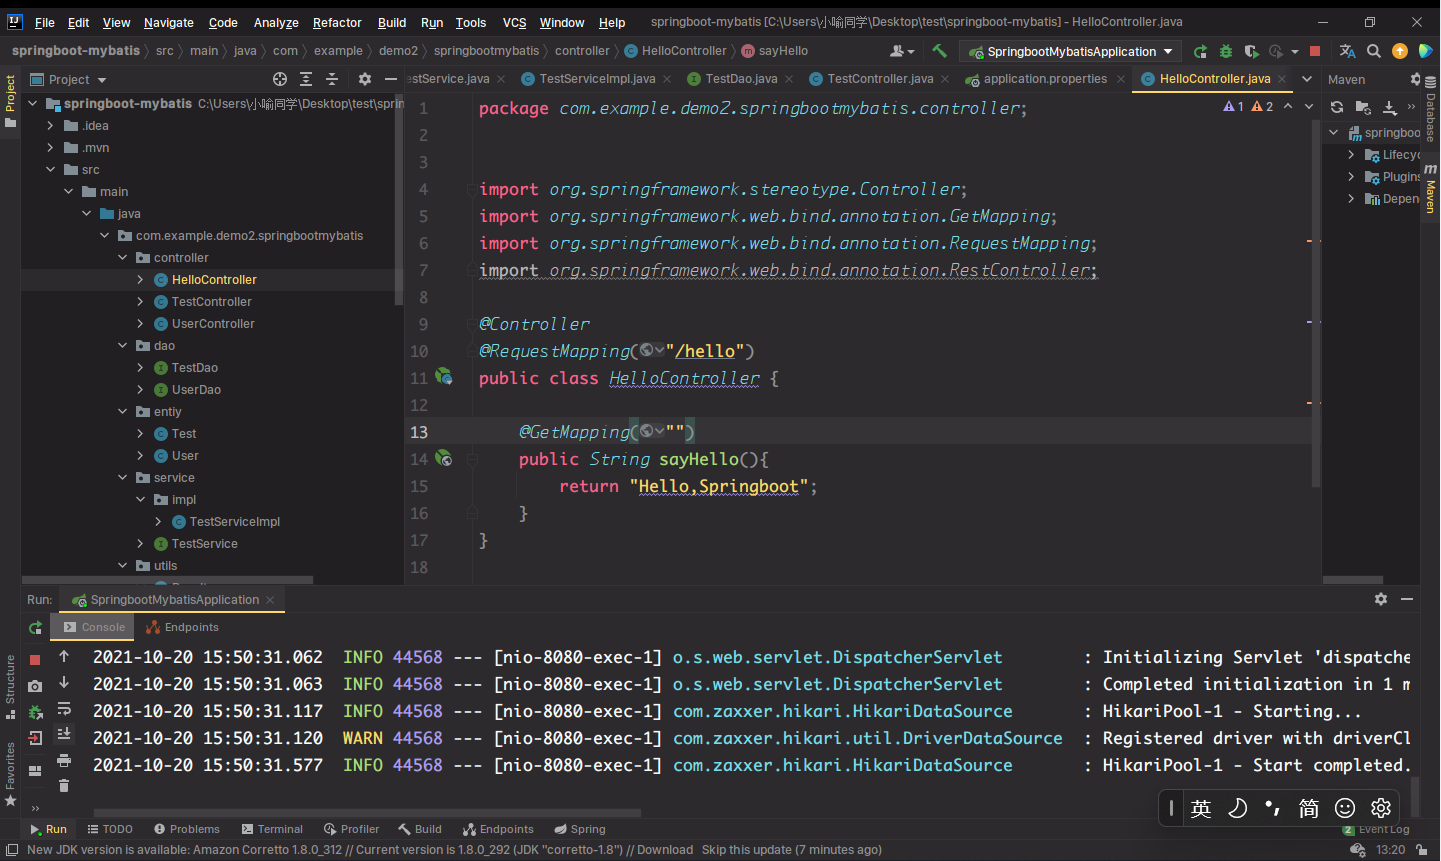Viewport: 1441px width, 861px height.
Task: Click the Run with Coverage icon
Action: [x=1251, y=51]
